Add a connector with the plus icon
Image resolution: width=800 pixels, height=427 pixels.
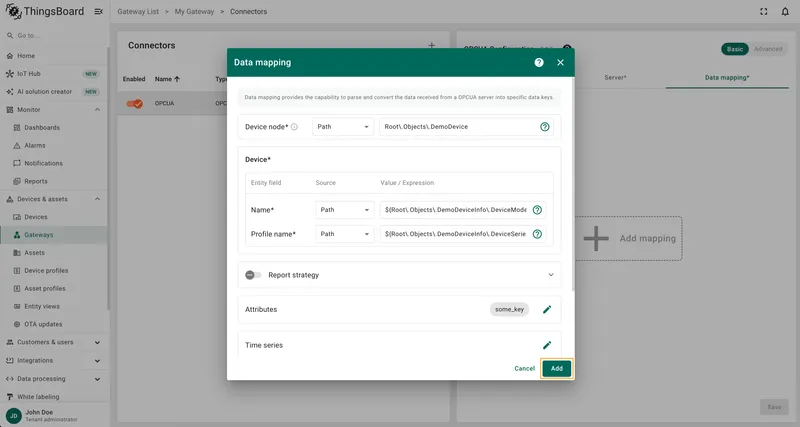432,45
